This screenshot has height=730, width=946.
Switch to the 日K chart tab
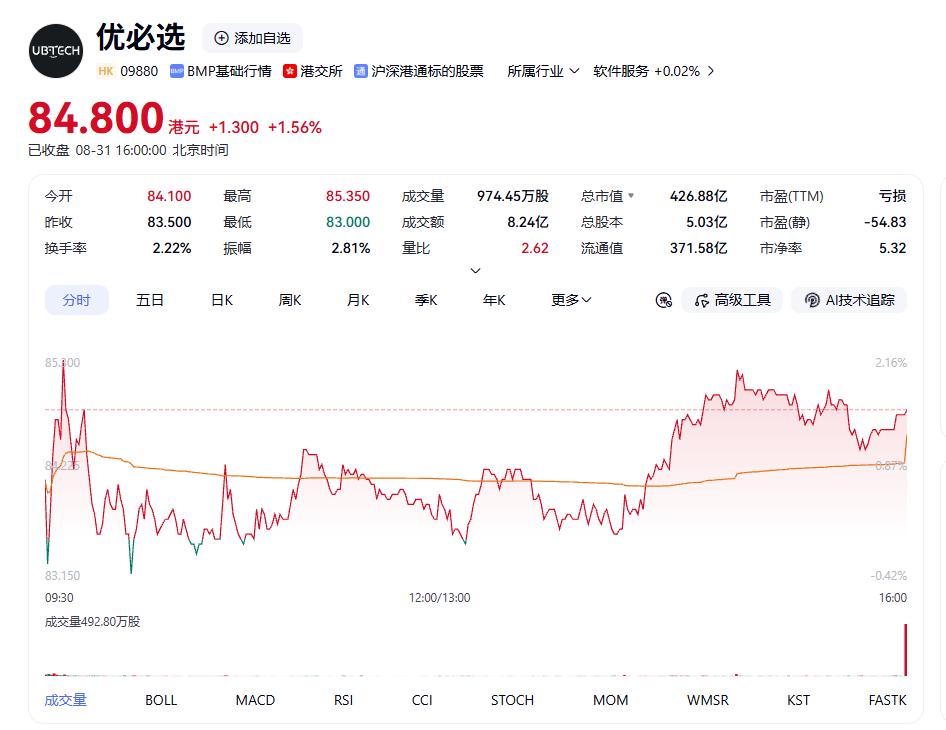(x=222, y=300)
